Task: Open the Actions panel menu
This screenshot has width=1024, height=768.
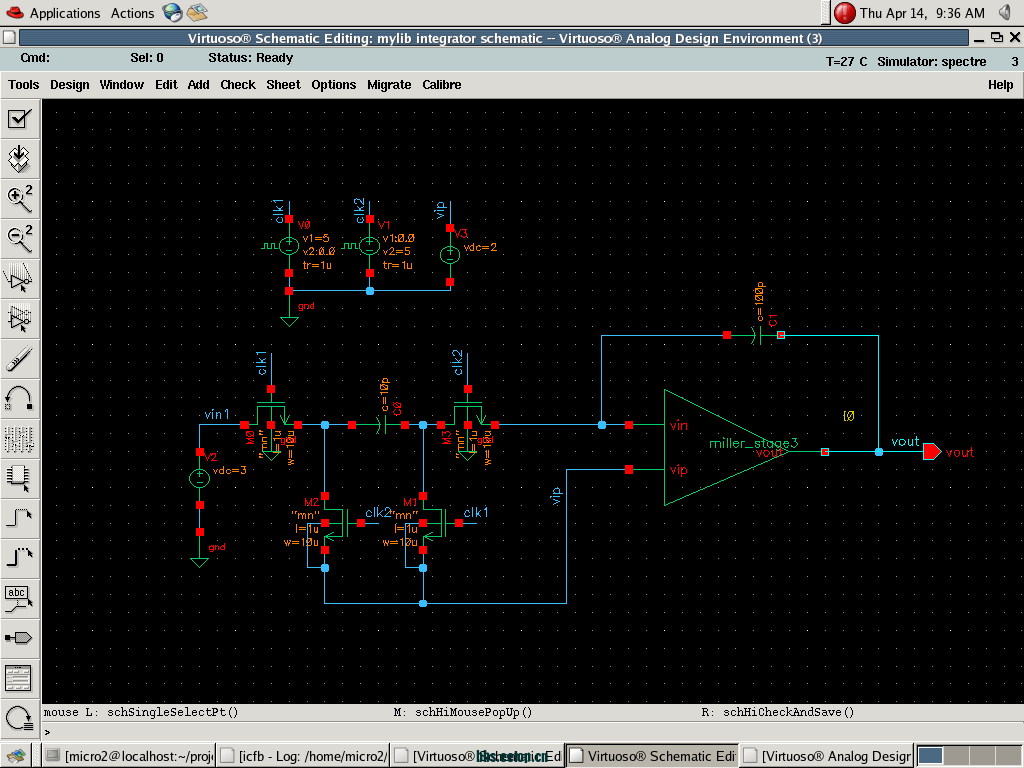Action: tap(133, 13)
